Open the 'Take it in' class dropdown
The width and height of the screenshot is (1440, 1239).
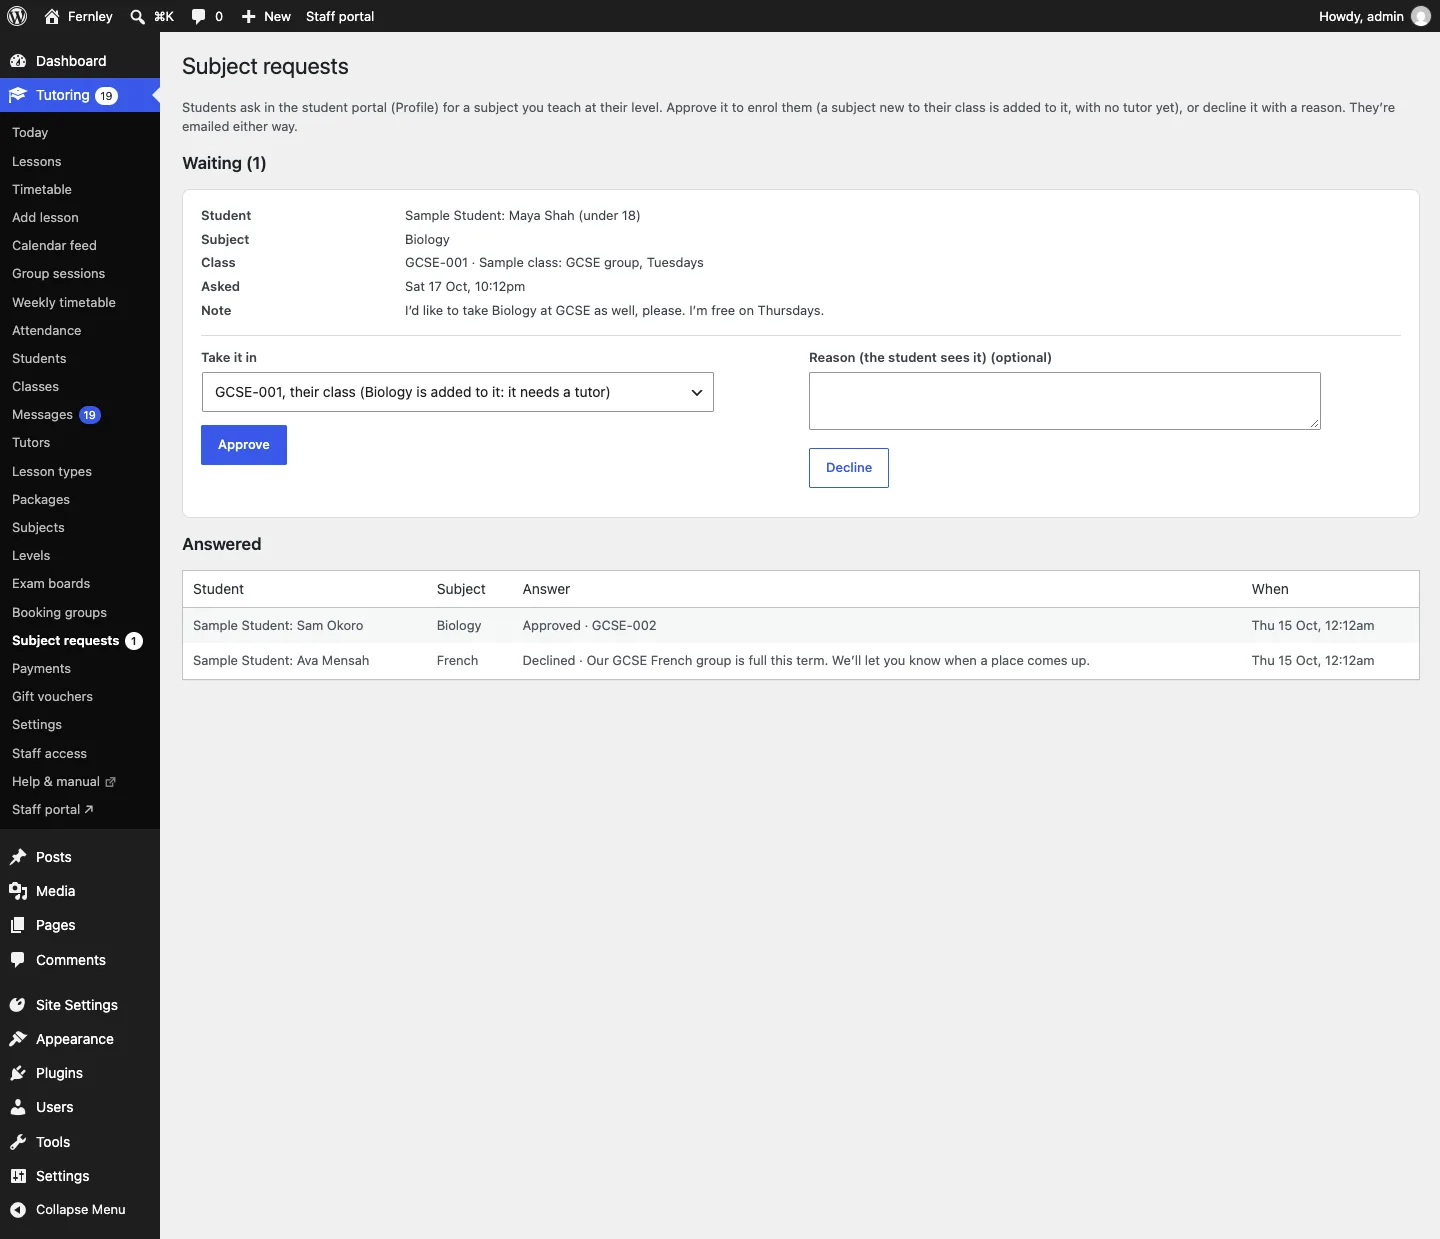457,392
